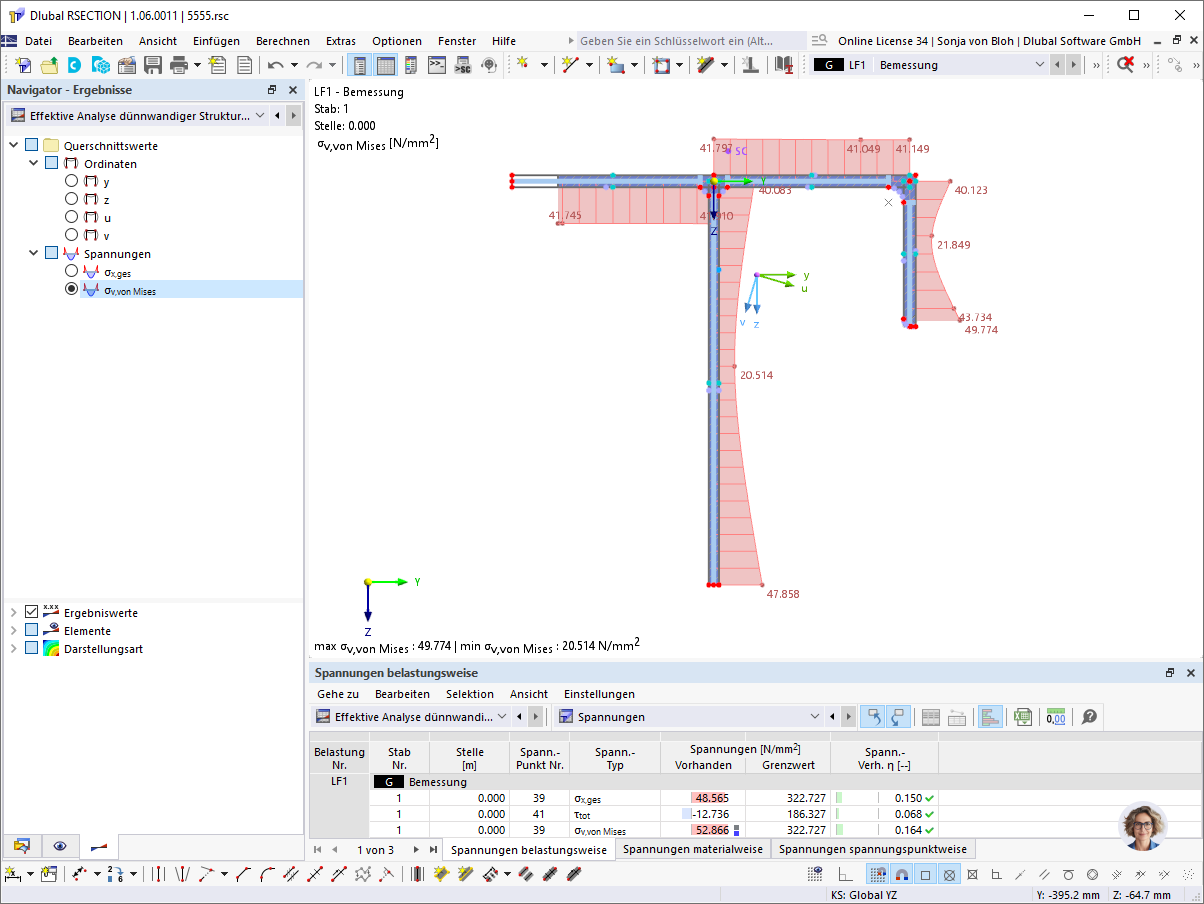Click the 0.164 stress ratio cell
This screenshot has width=1204, height=904.
(884, 830)
